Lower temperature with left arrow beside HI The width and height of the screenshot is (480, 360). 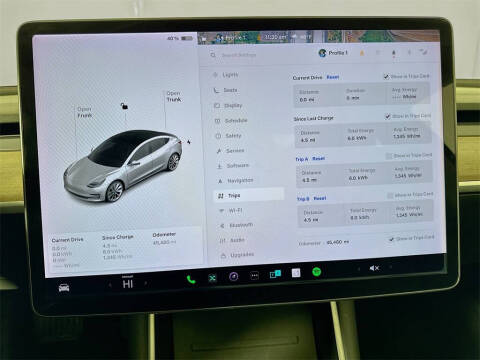click(x=110, y=284)
